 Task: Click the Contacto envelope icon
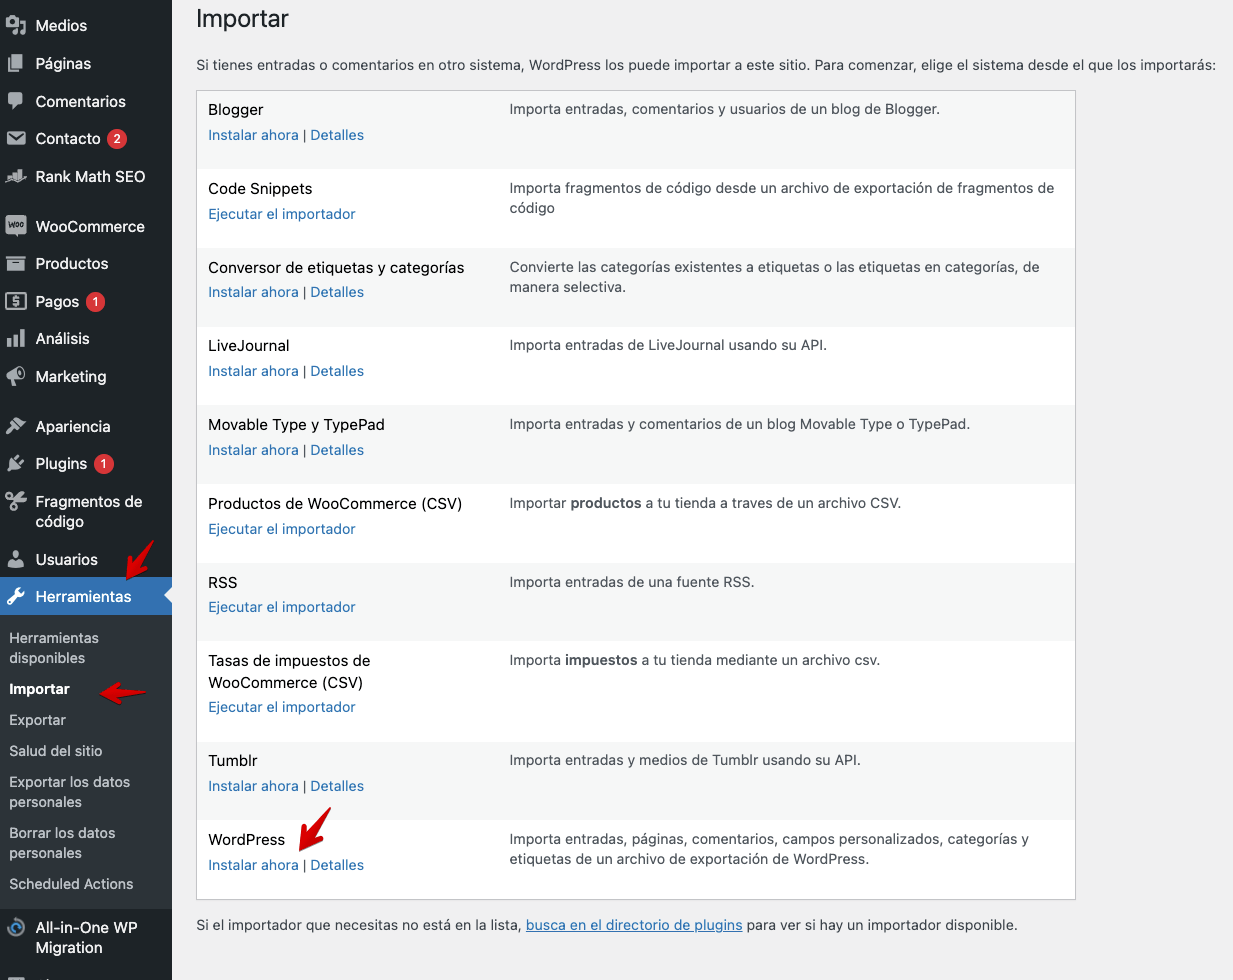(16, 138)
